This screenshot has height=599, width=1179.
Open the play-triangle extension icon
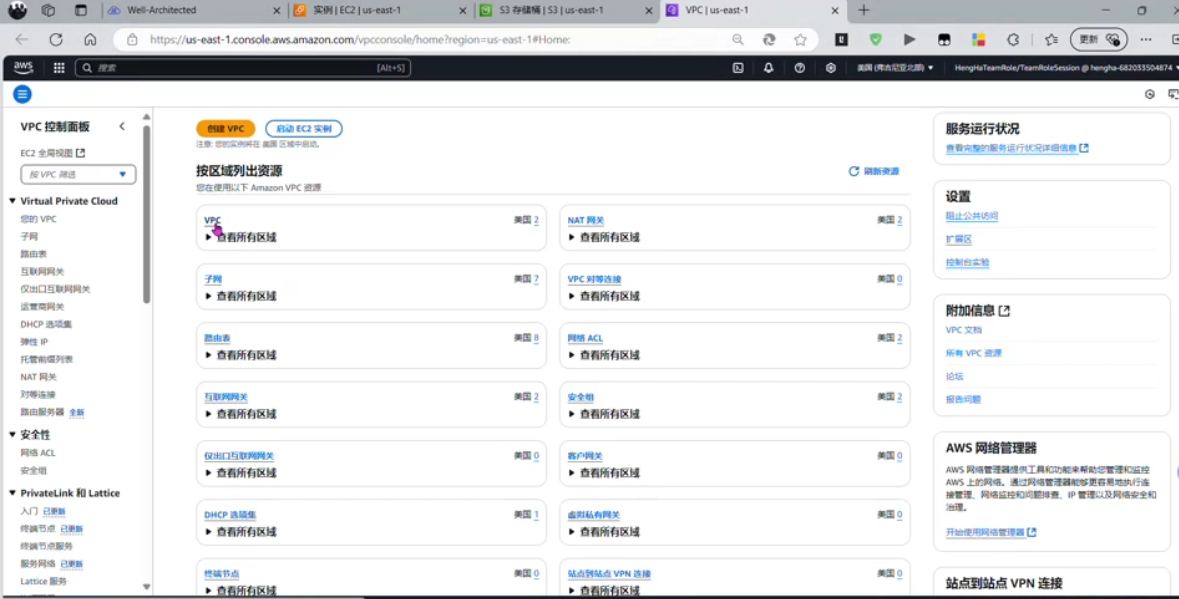coord(909,39)
